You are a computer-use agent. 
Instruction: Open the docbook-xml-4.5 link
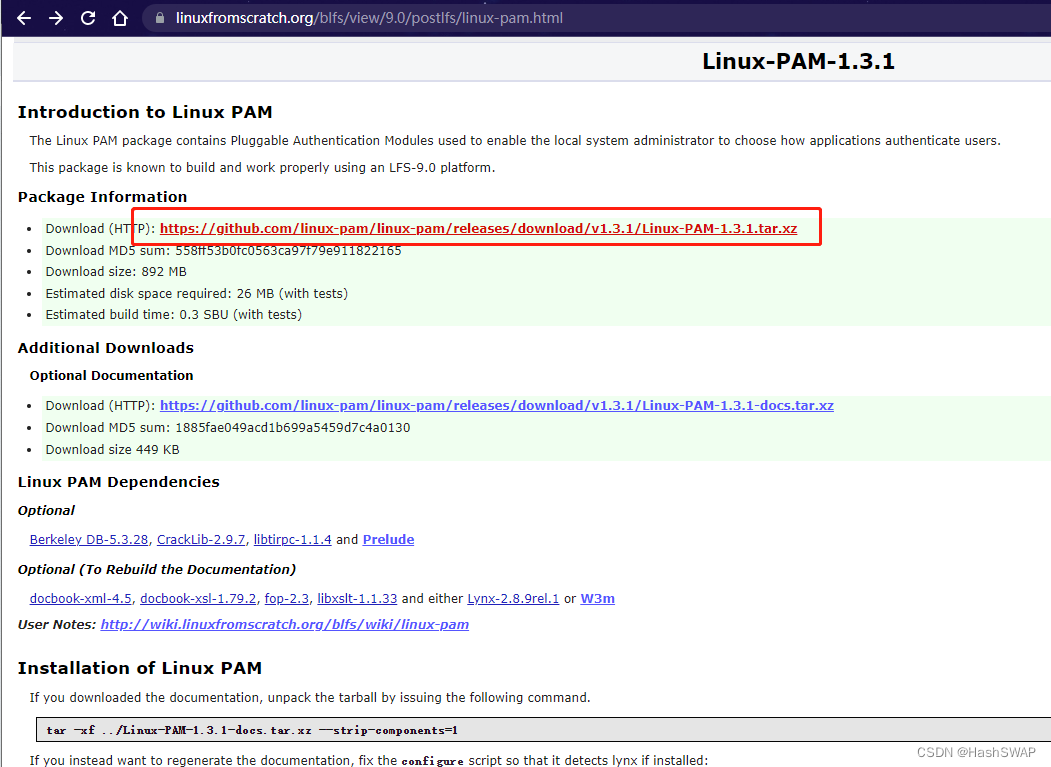click(80, 599)
